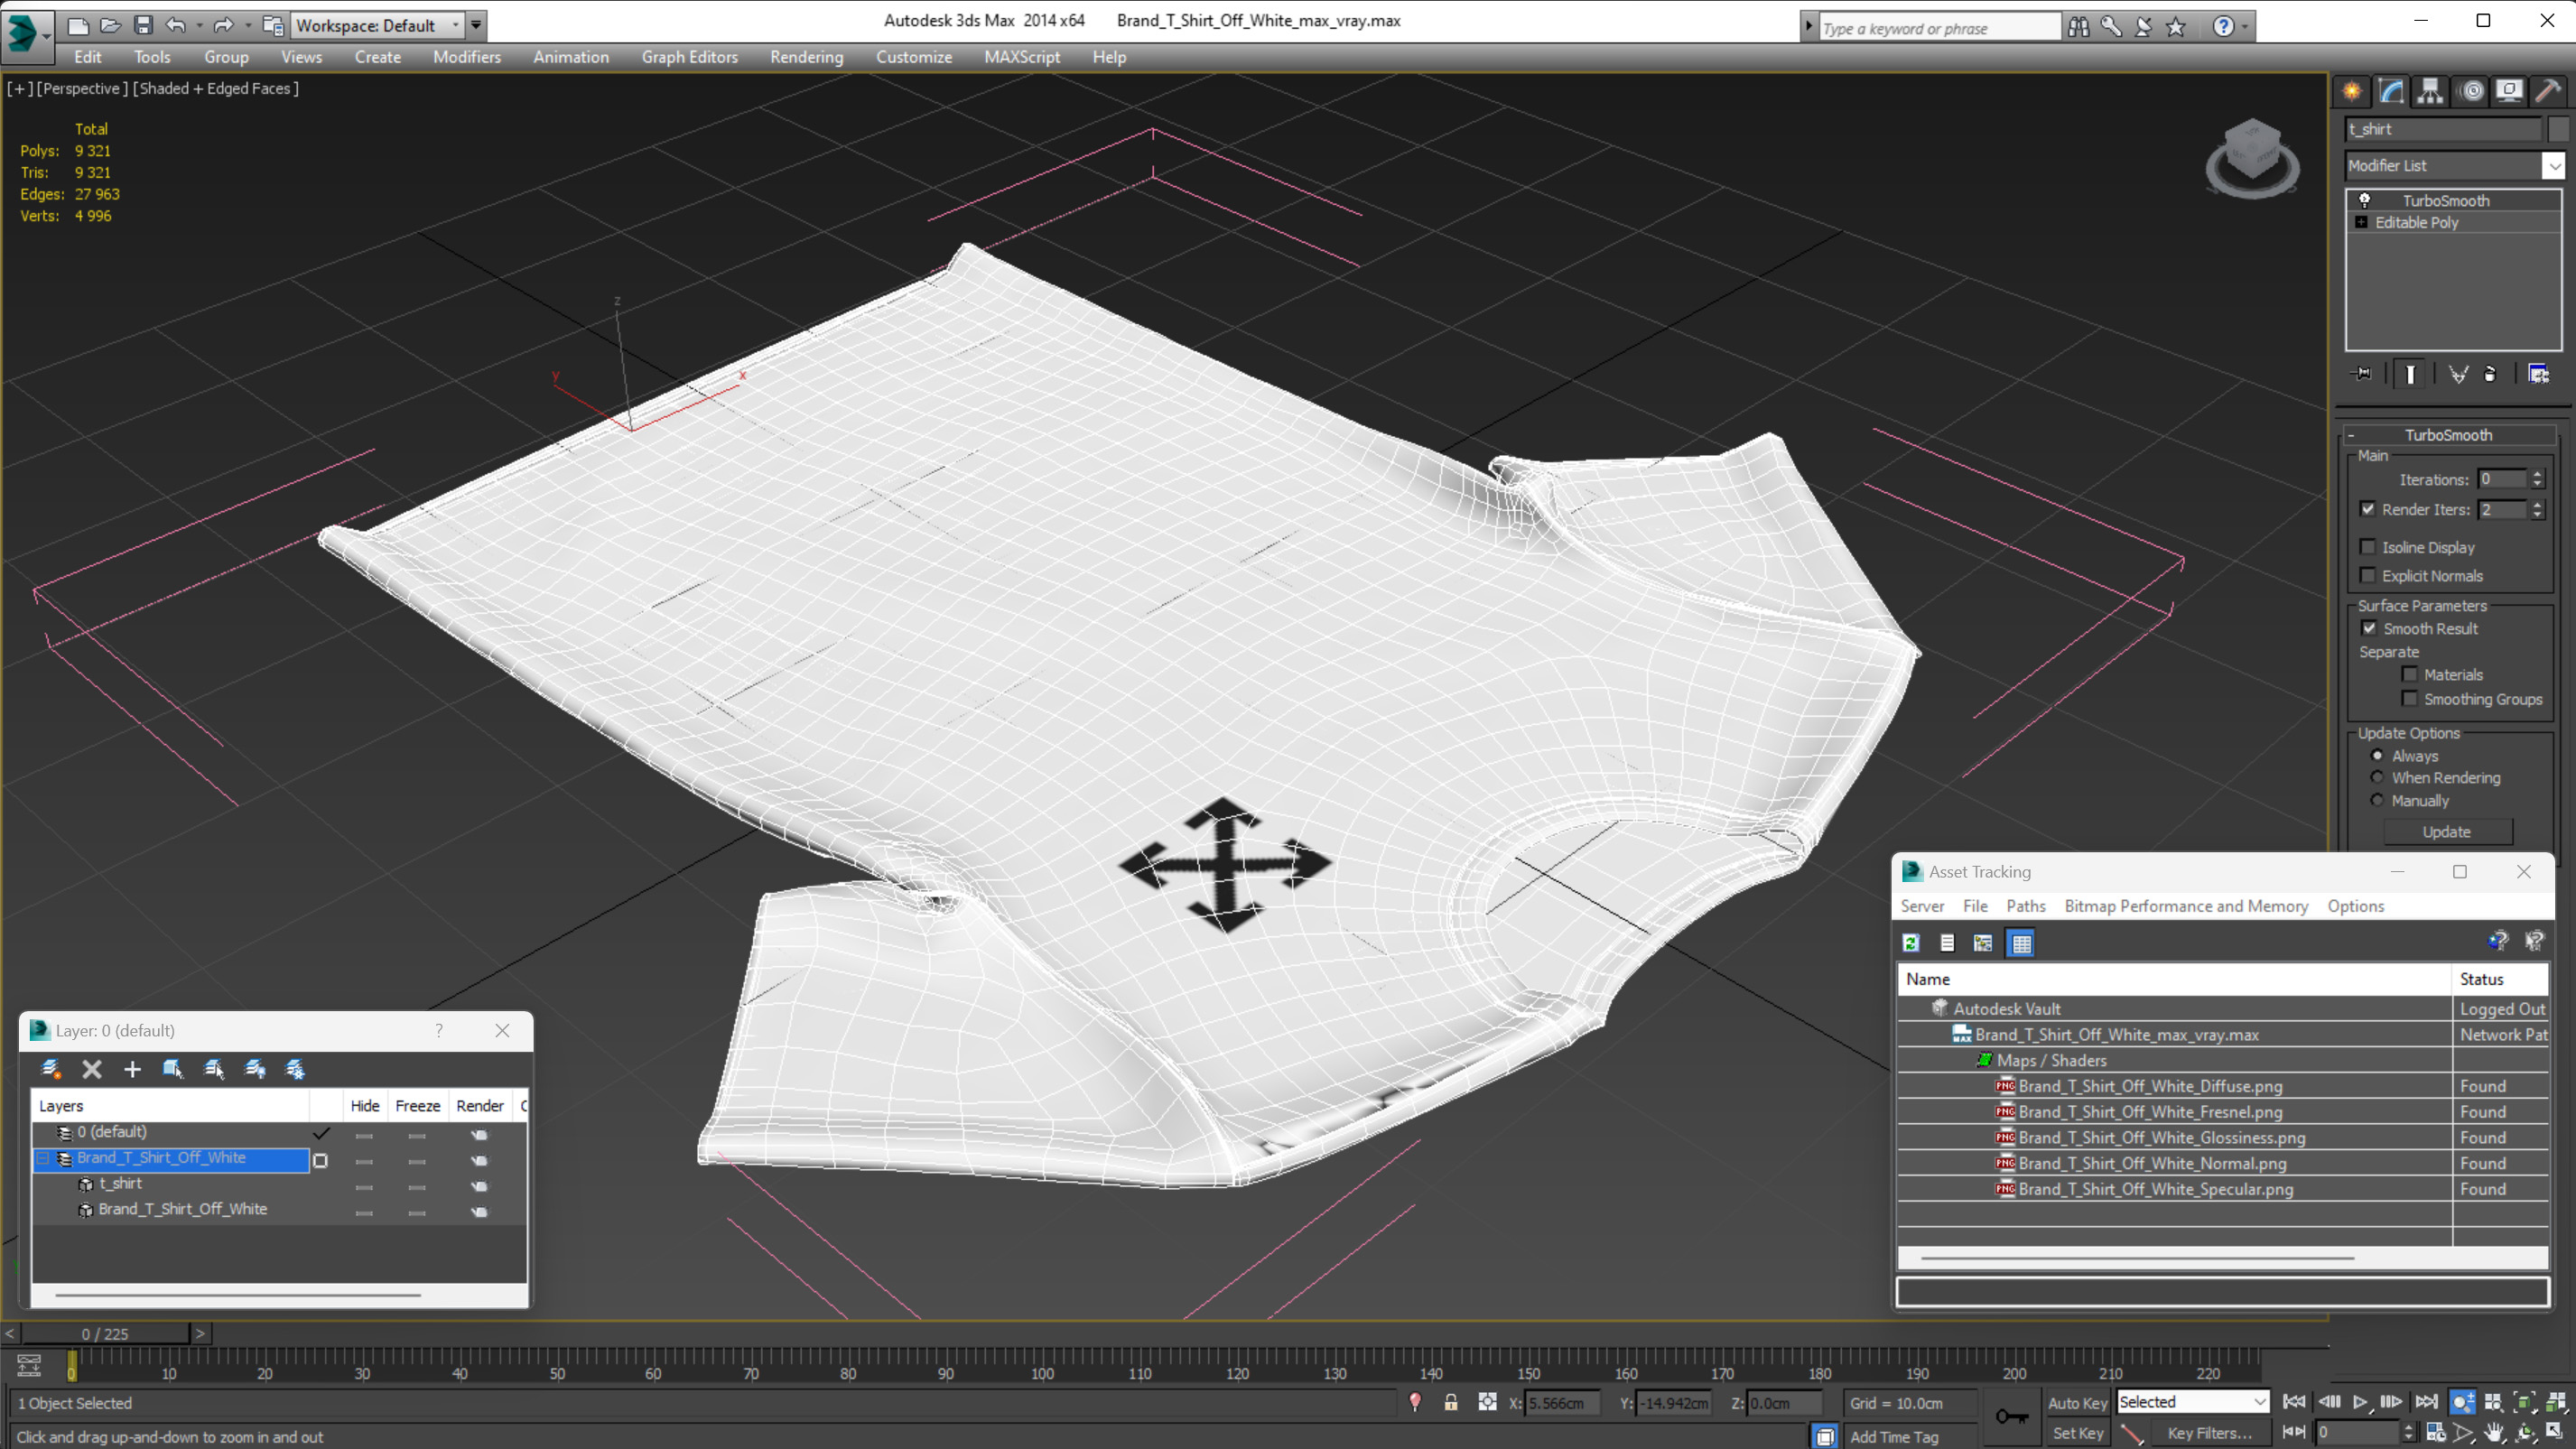Click Undo arrow in quick toolbar
This screenshot has width=2576, height=1449.
pyautogui.click(x=176, y=25)
